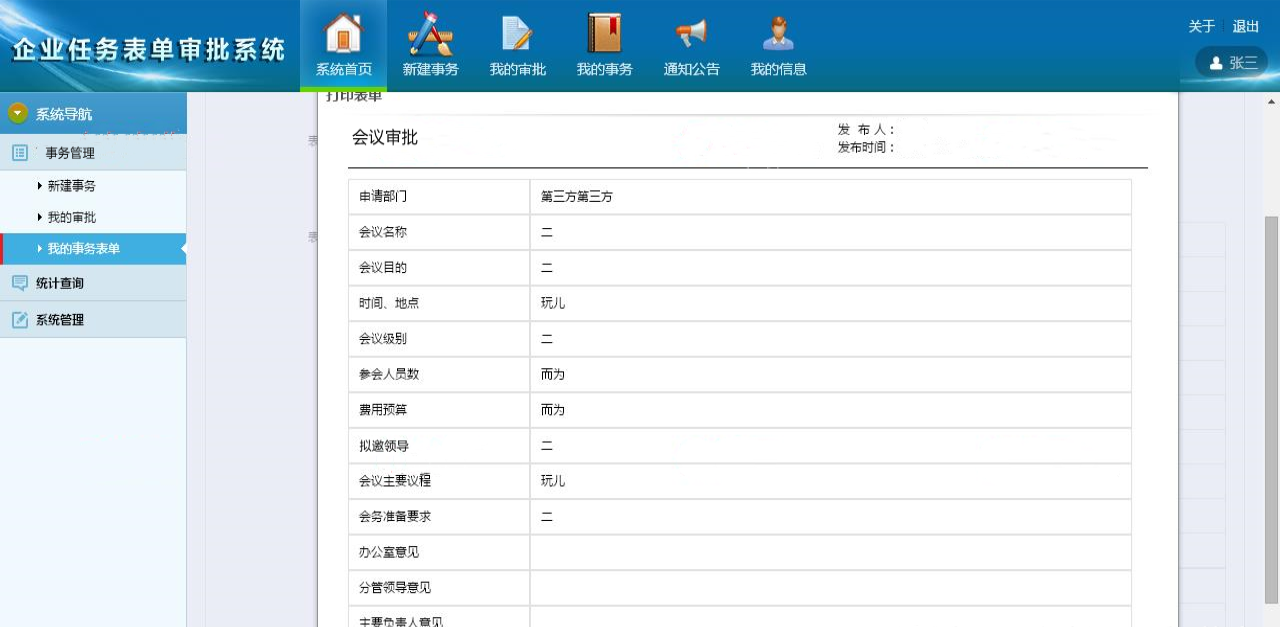Click the 关于 link
Image resolution: width=1280 pixels, height=627 pixels.
[x=1201, y=27]
